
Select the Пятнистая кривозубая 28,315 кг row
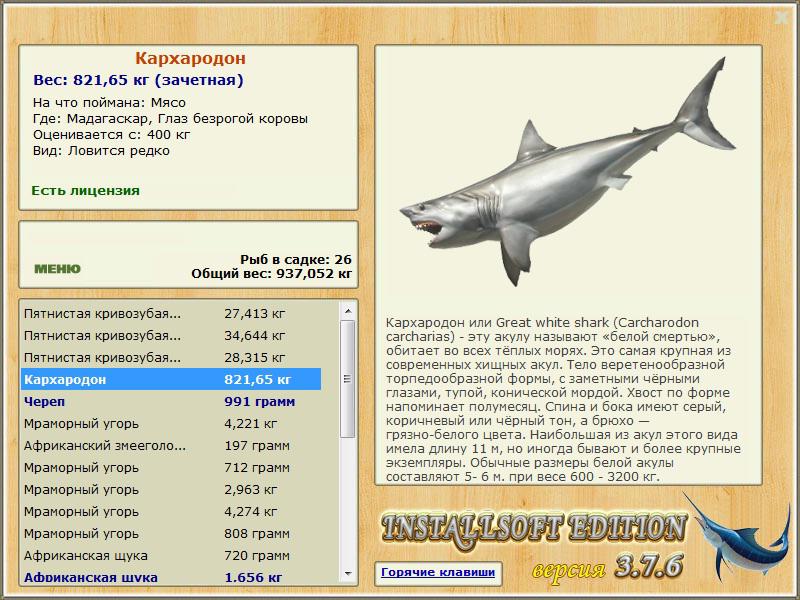point(171,358)
